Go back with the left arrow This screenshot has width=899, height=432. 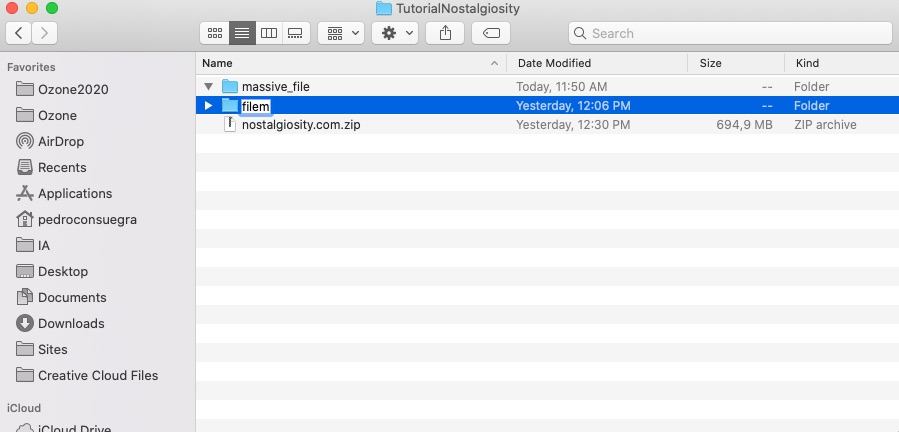(x=19, y=33)
